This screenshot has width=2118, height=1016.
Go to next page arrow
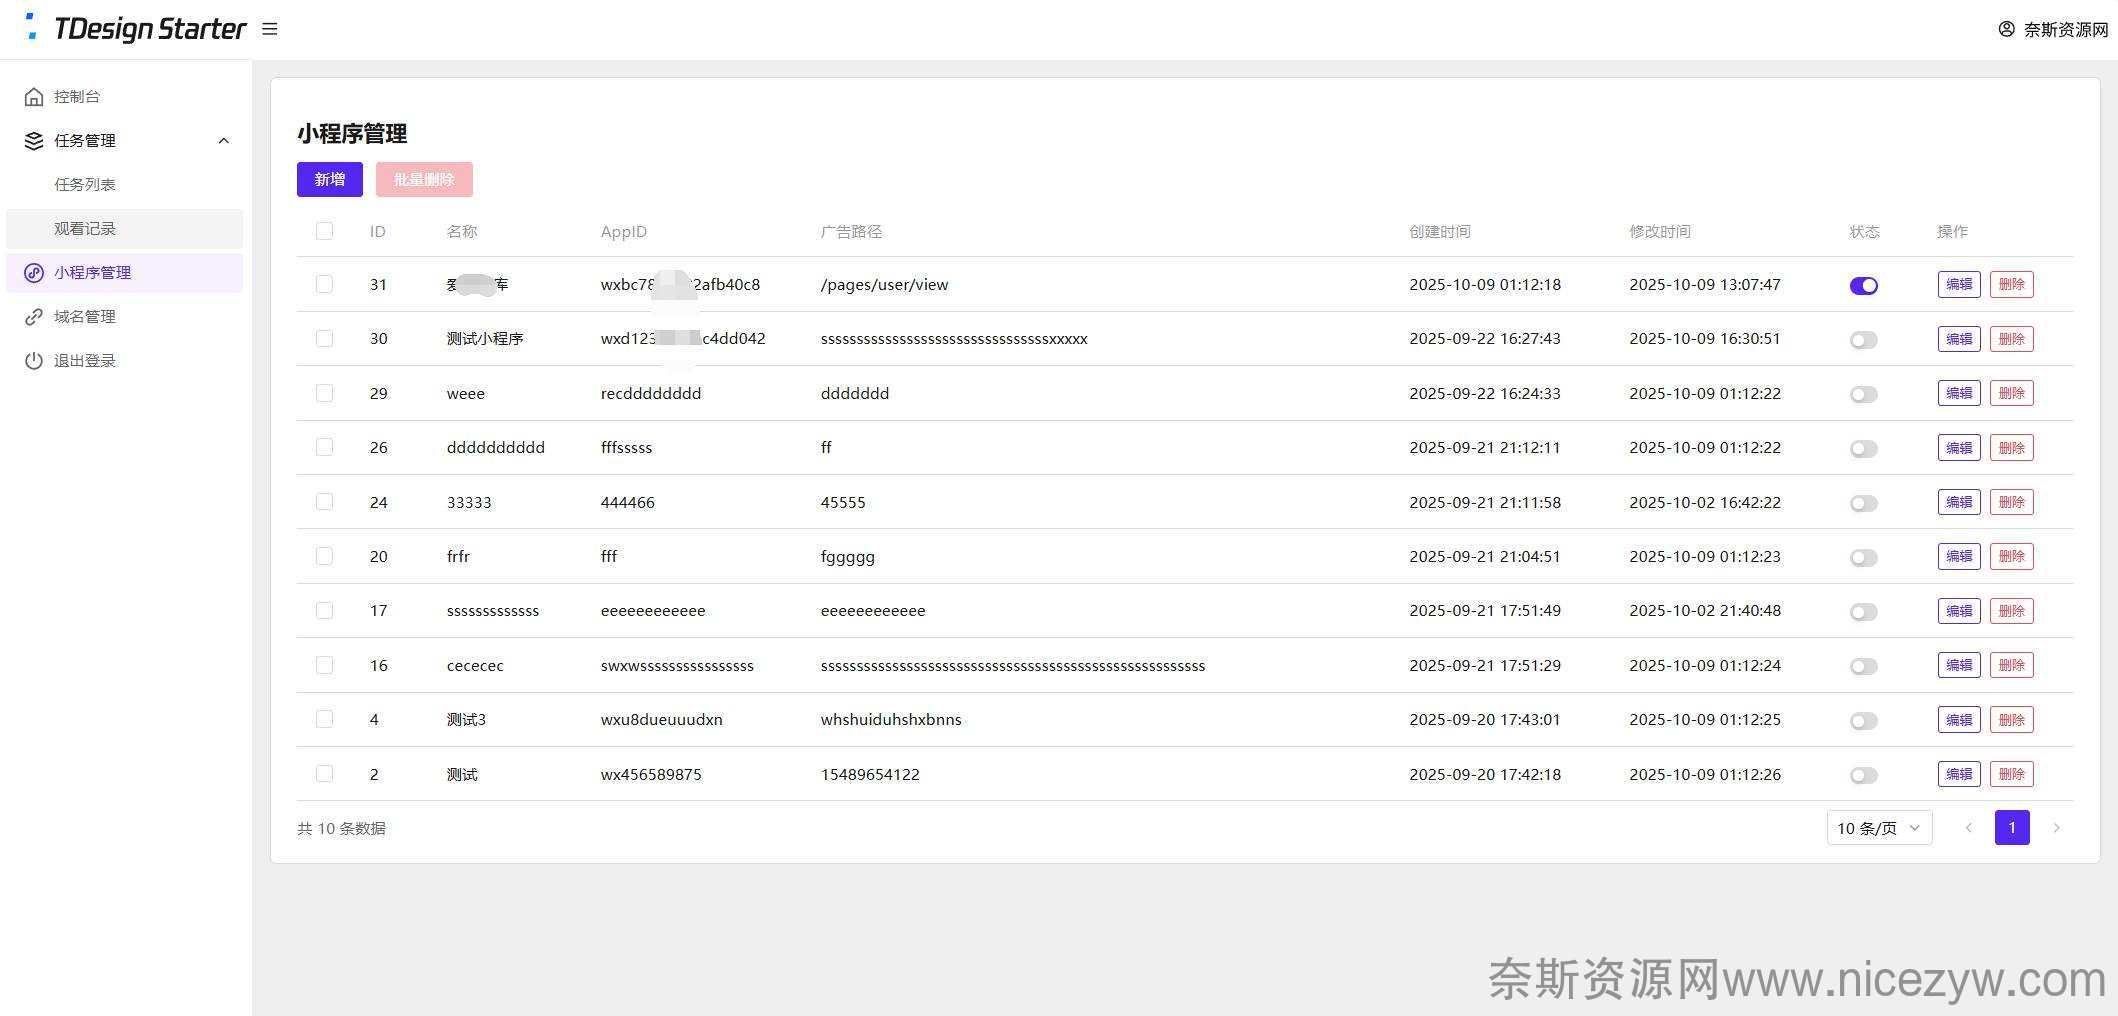[x=2056, y=828]
